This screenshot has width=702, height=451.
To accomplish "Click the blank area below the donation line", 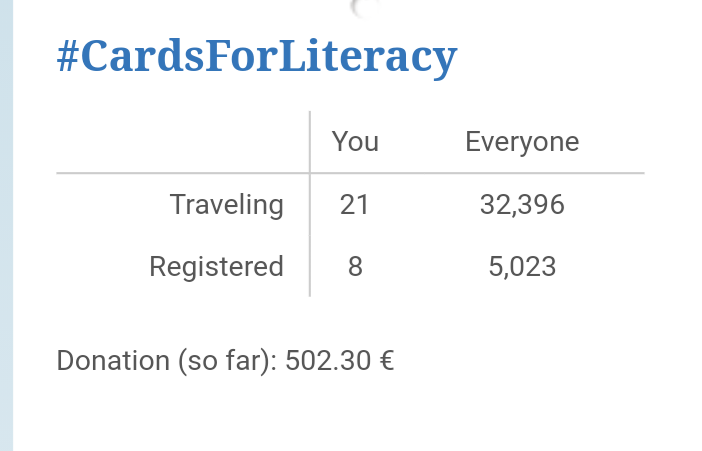I will tap(351, 414).
